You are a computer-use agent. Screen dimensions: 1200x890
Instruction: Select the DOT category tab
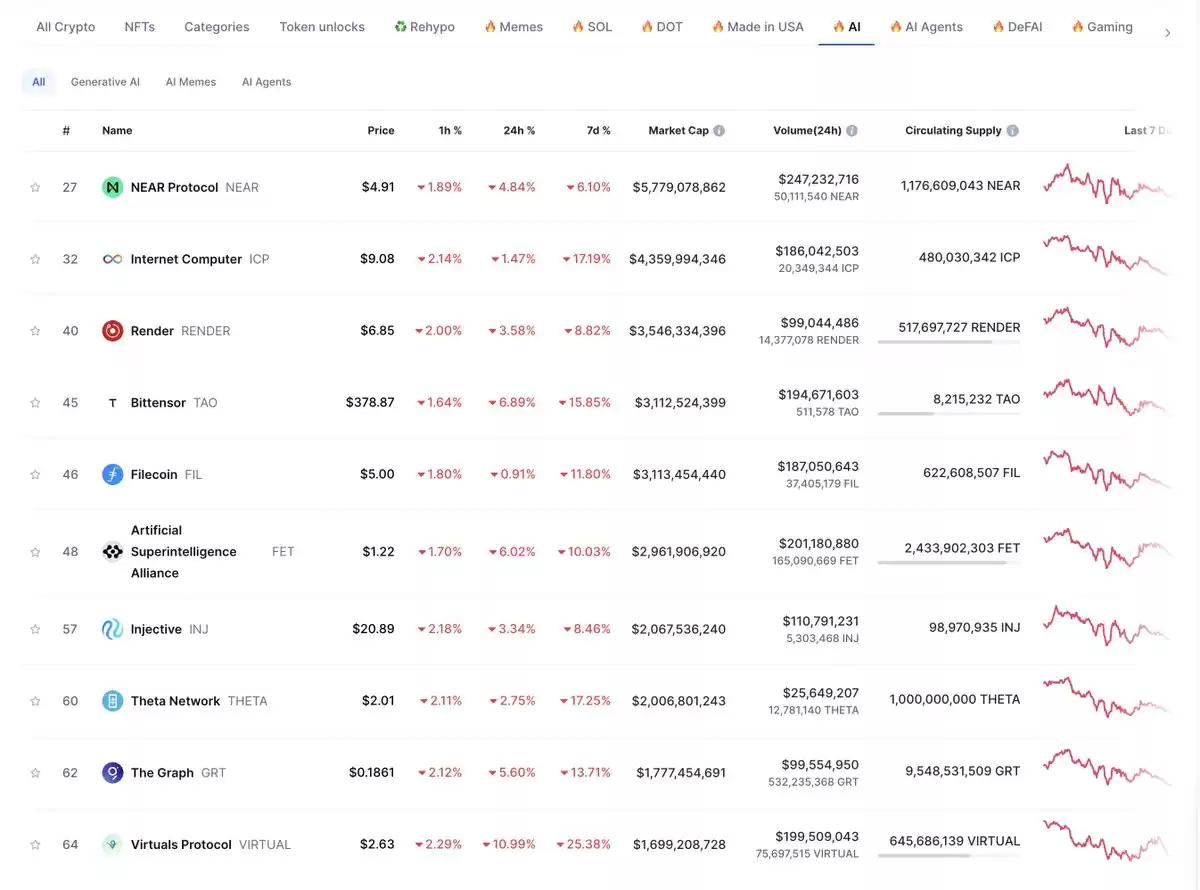(x=662, y=27)
